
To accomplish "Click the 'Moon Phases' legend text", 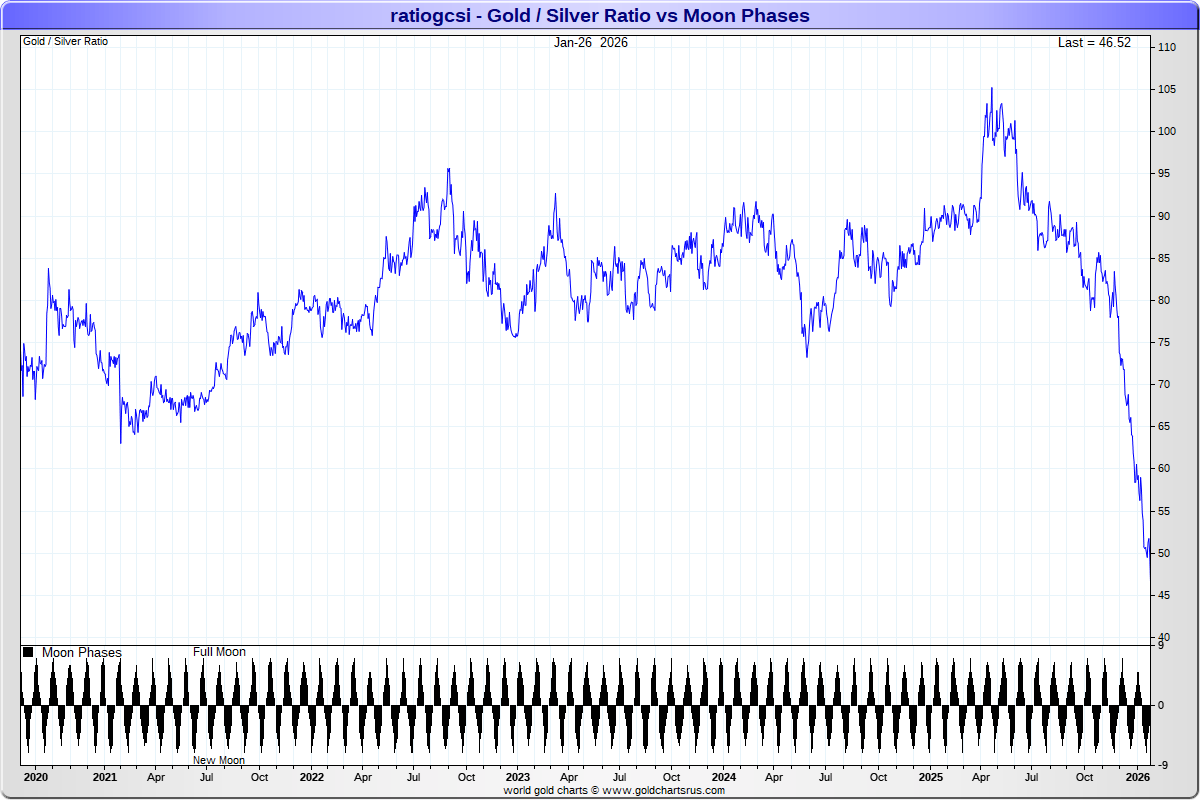I will click(82, 652).
